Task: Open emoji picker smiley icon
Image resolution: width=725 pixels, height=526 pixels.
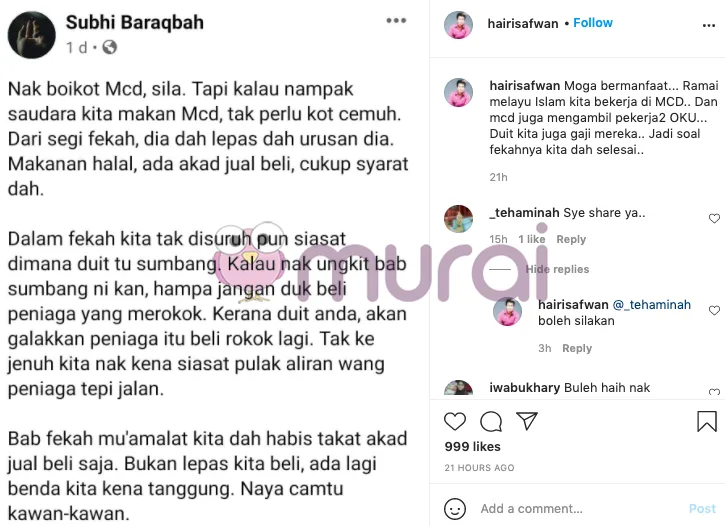Action: 455,509
